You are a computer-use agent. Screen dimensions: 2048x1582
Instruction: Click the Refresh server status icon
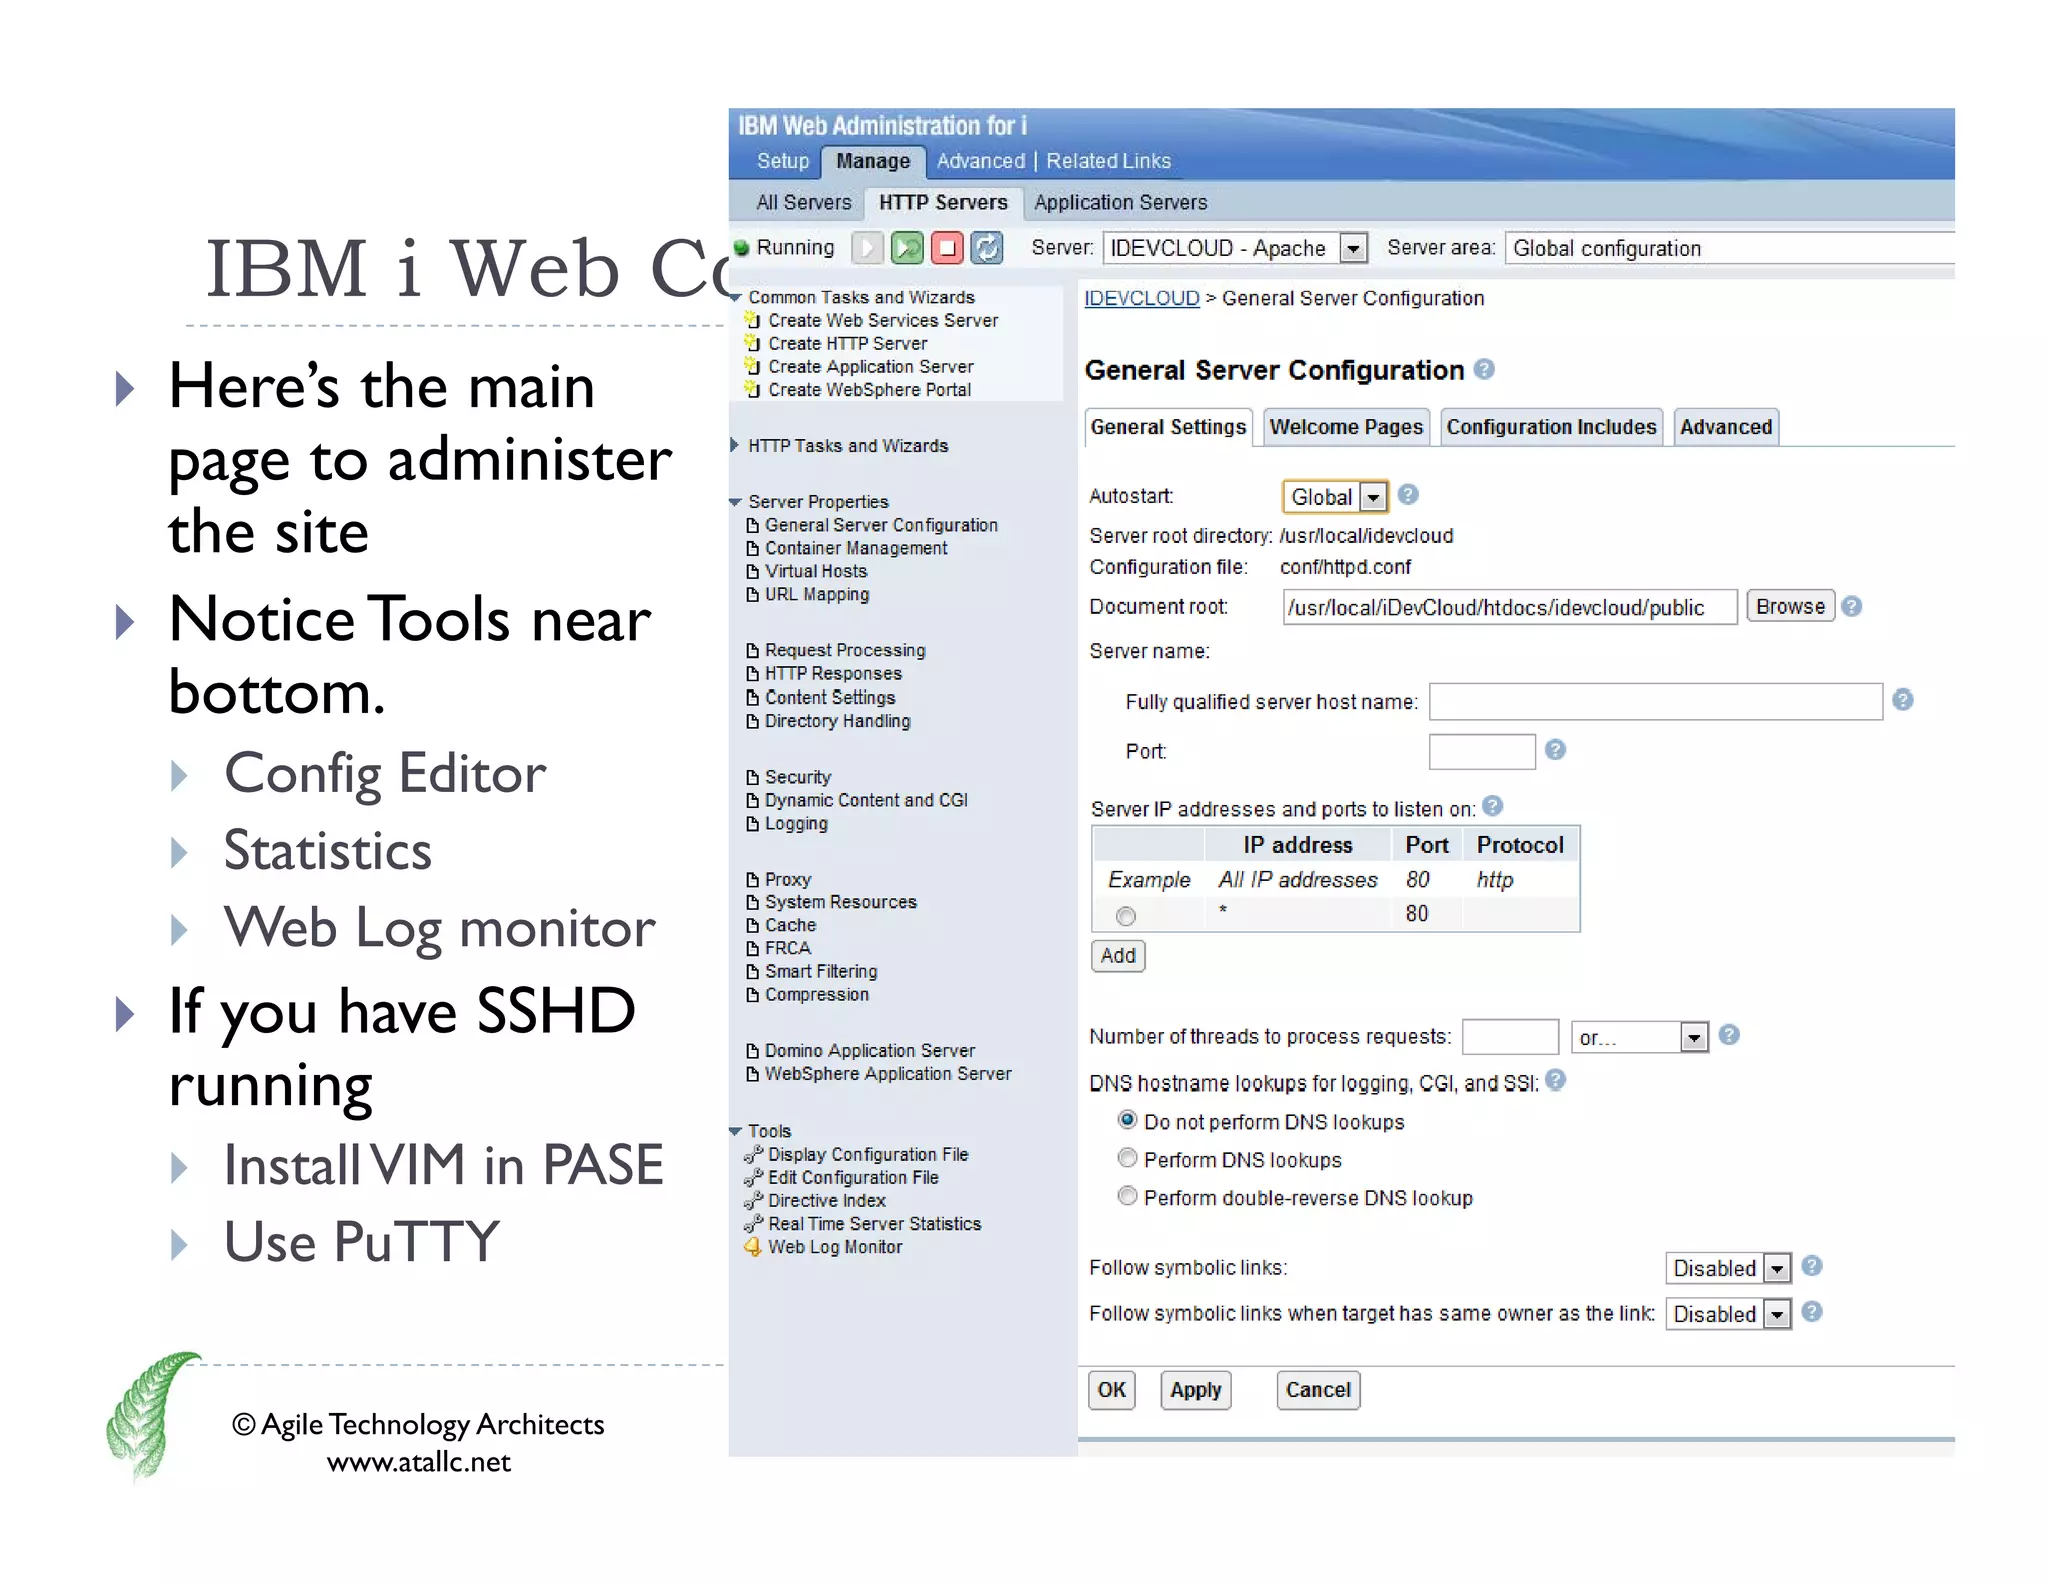point(987,248)
